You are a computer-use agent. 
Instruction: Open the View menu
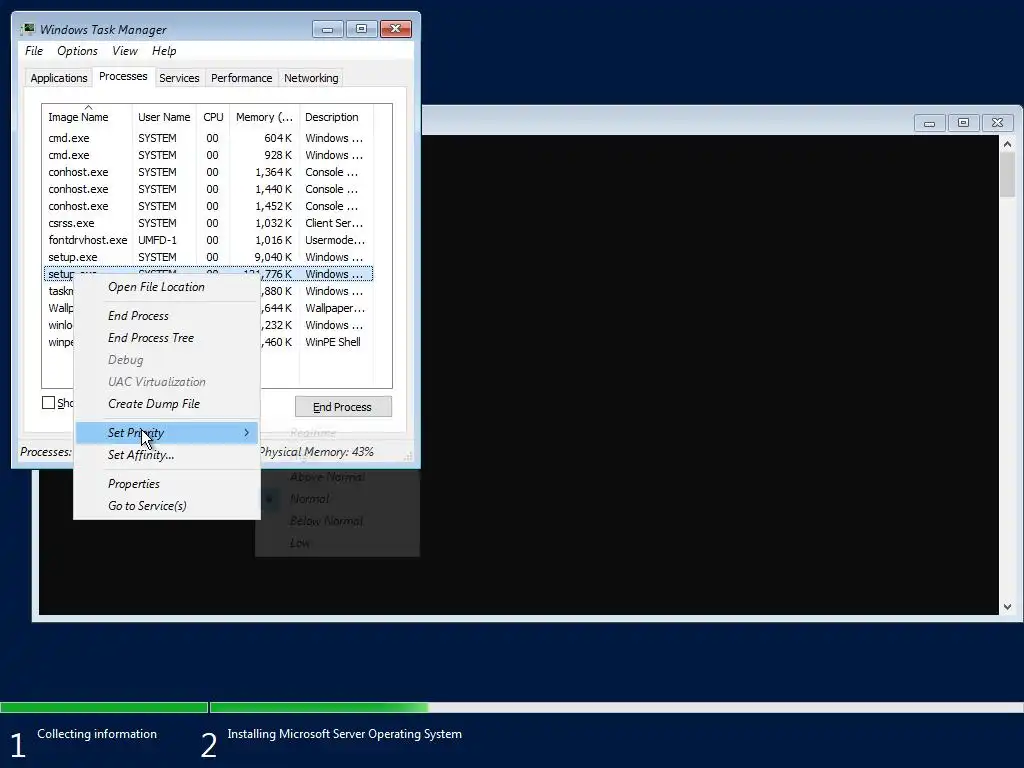[125, 51]
